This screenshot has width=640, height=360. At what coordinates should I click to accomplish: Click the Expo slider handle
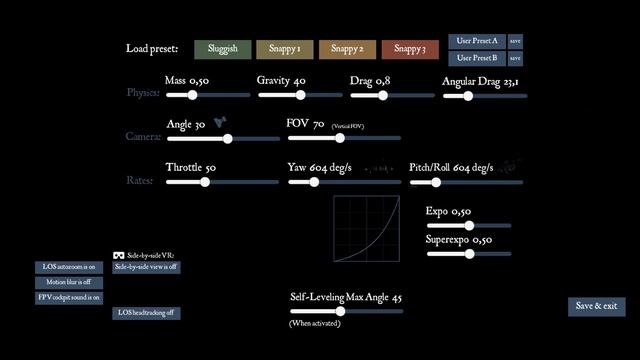point(469,225)
